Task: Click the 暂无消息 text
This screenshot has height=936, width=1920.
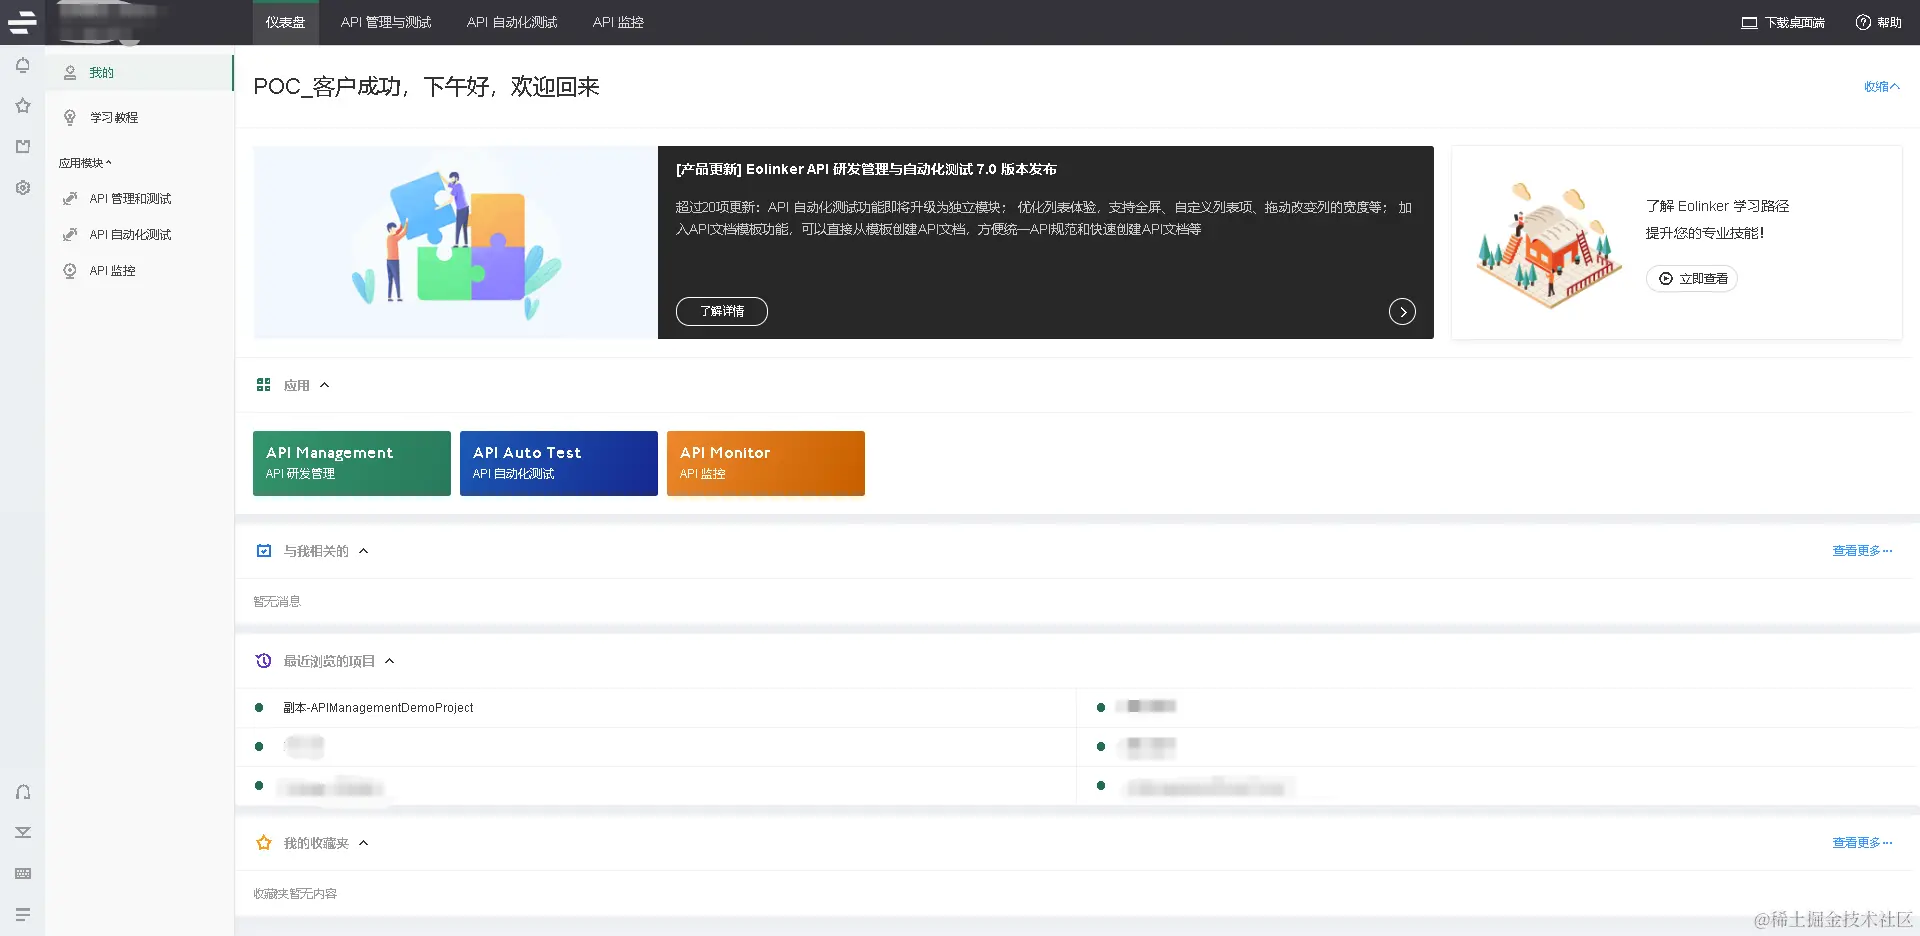Action: tap(277, 602)
